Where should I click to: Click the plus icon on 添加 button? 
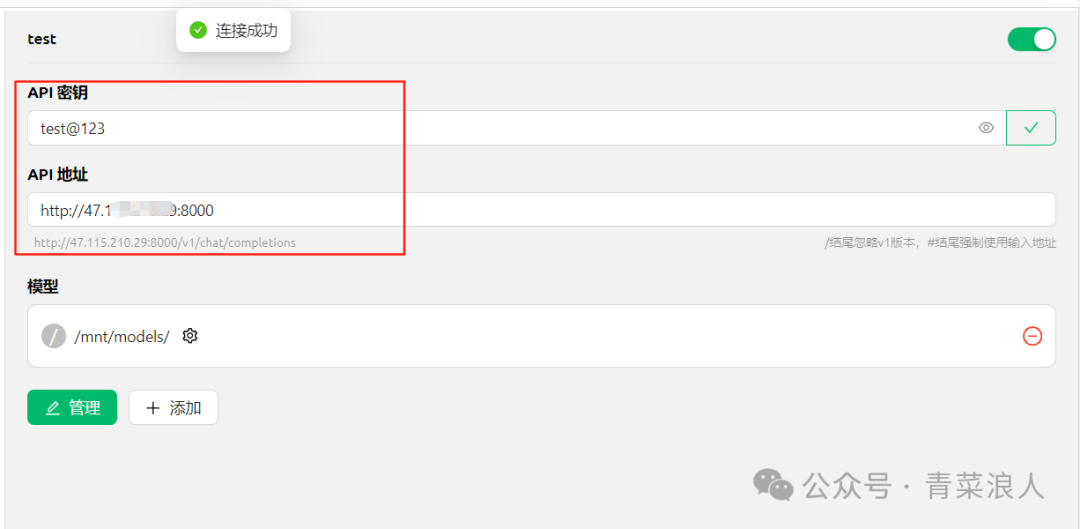pyautogui.click(x=153, y=408)
